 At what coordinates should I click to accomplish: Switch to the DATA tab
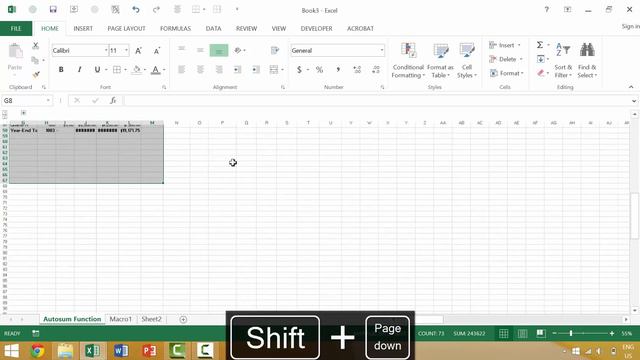click(213, 29)
